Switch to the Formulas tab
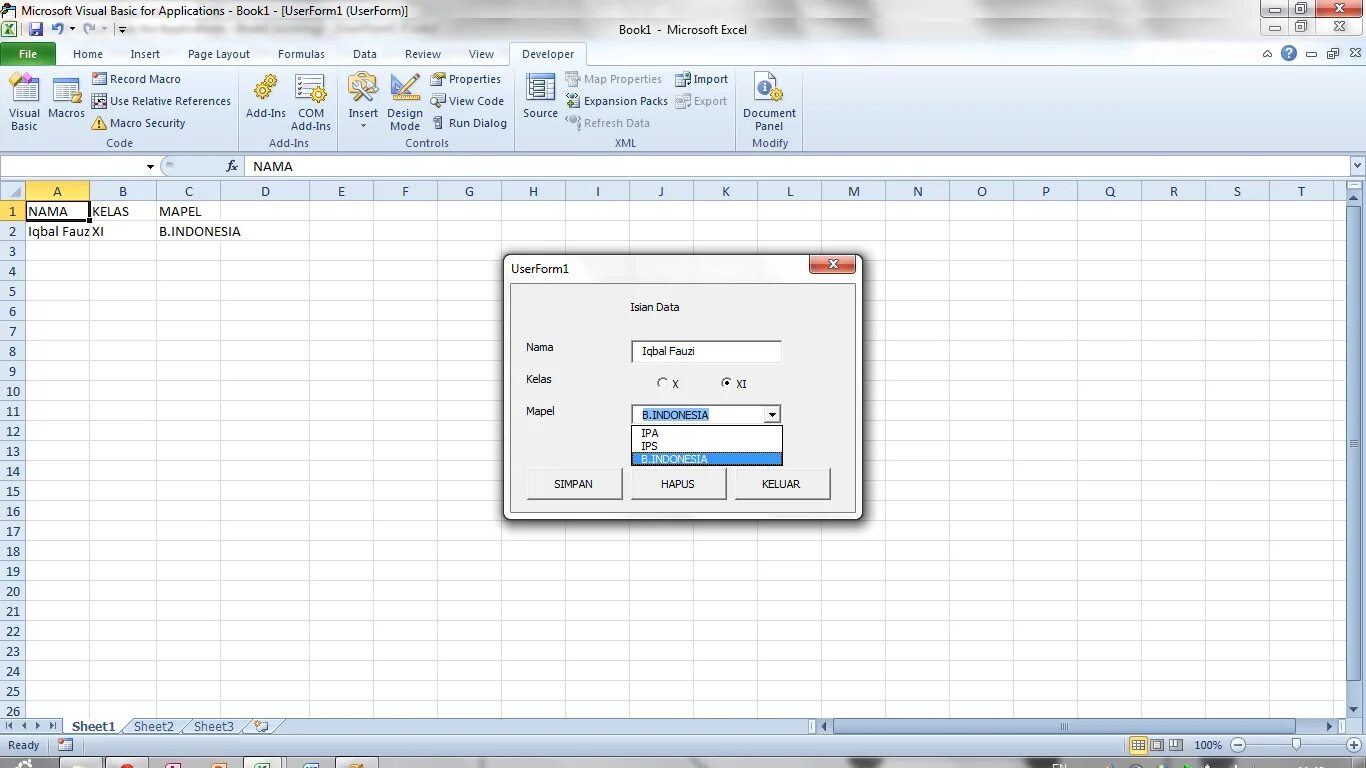 [301, 54]
